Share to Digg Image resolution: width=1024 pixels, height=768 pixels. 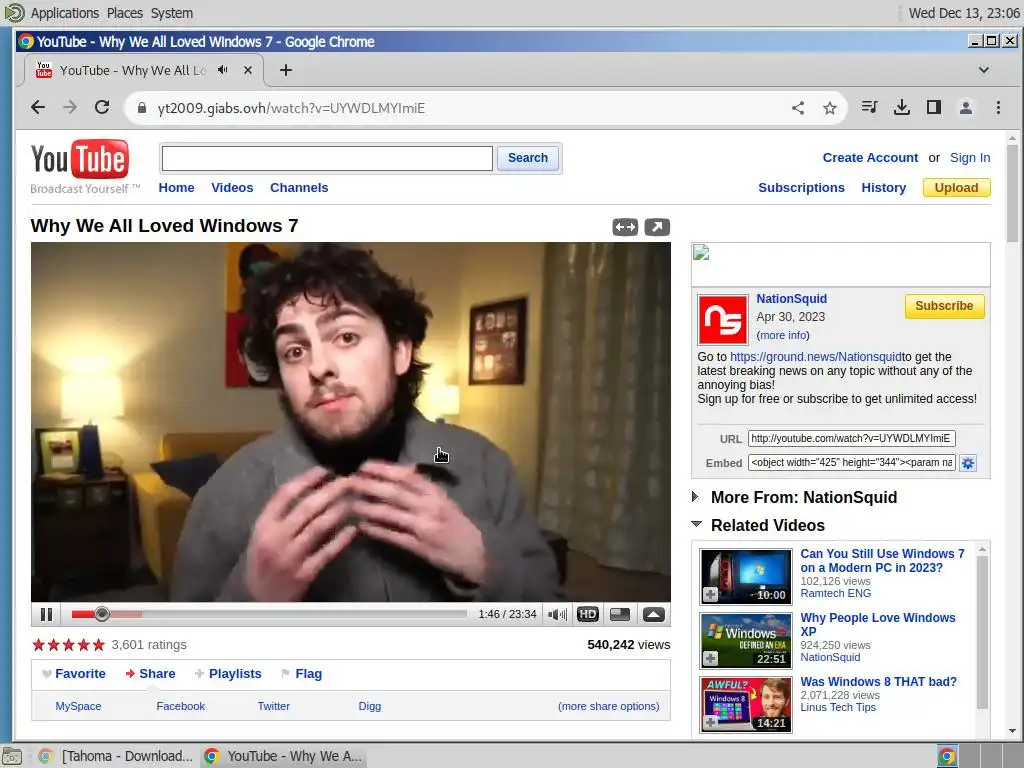[370, 706]
